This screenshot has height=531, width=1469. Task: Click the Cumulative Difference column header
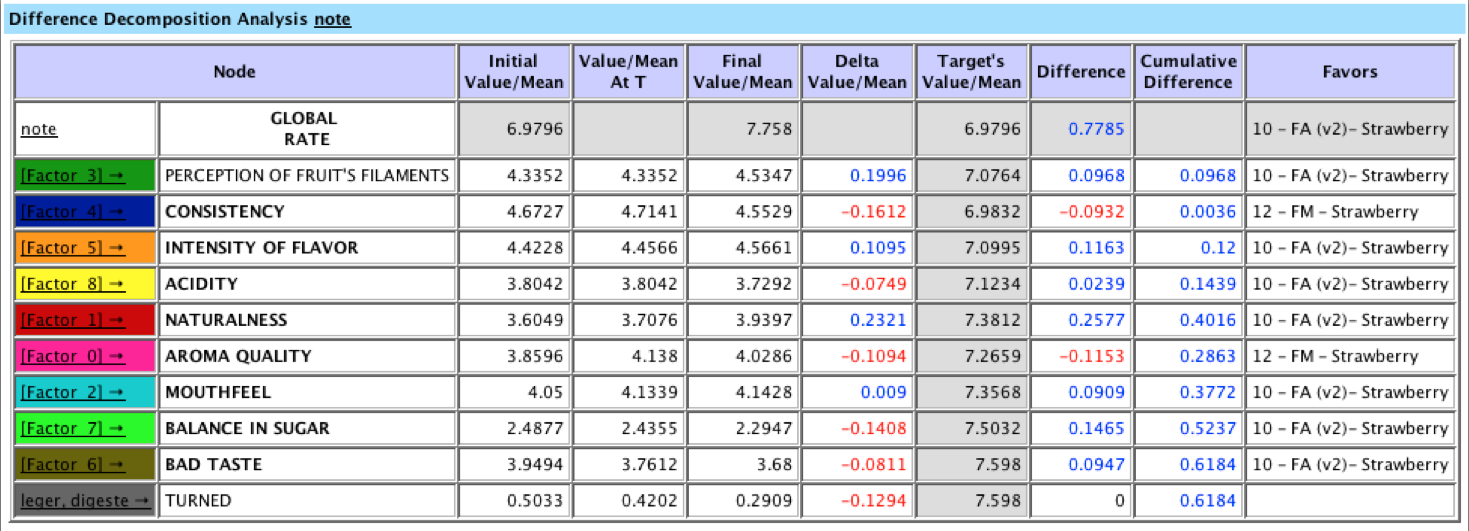tap(1188, 72)
